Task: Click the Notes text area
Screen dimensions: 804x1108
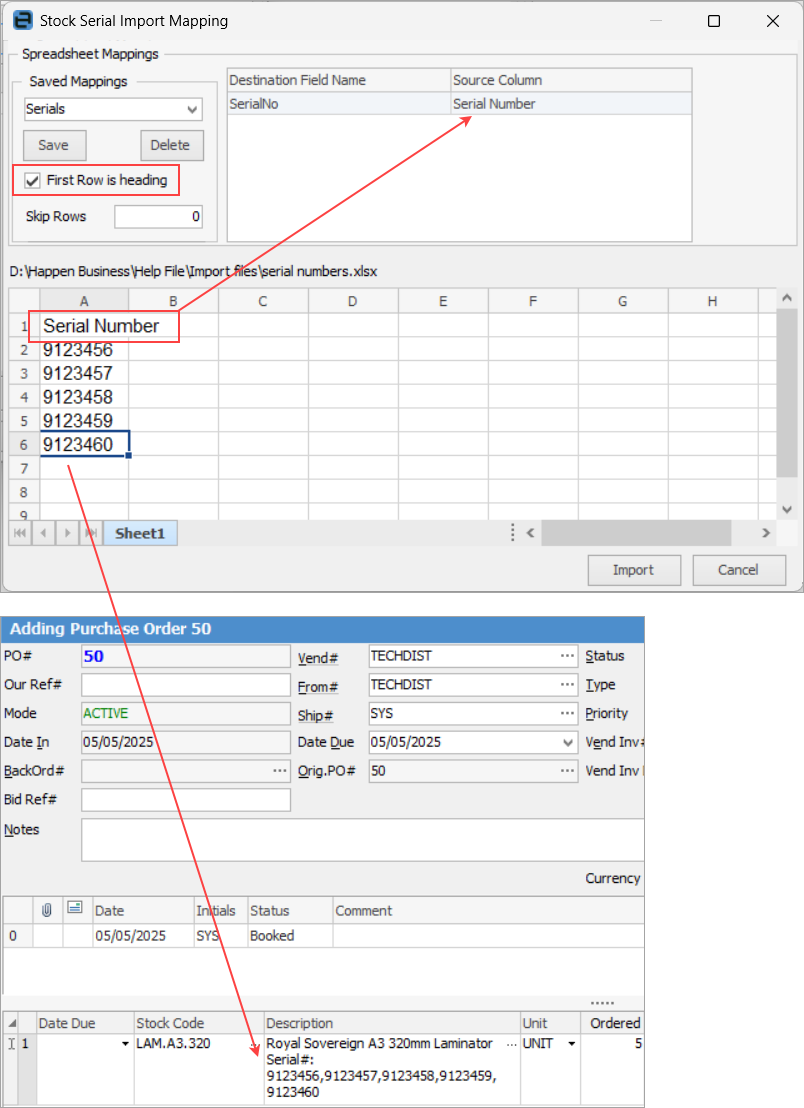Action: 362,840
